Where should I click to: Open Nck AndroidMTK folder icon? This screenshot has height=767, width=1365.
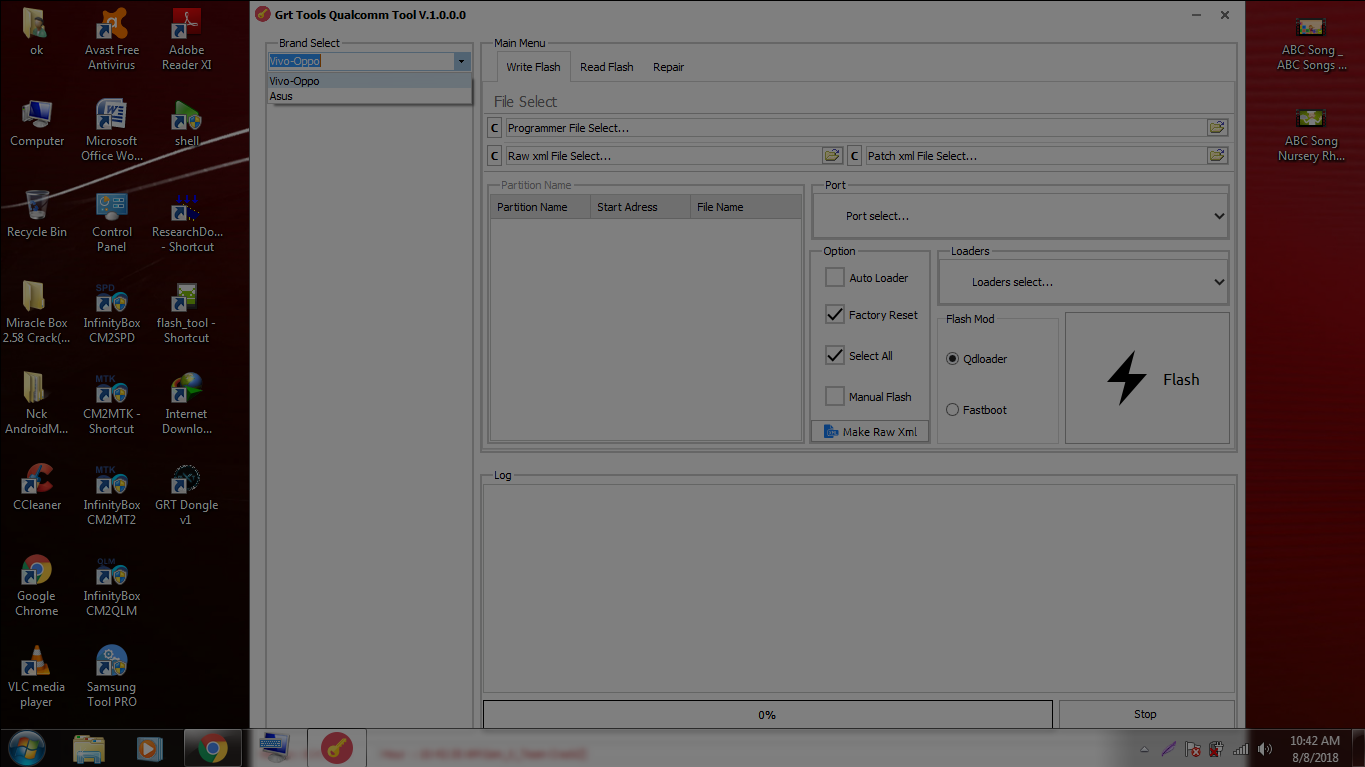37,402
